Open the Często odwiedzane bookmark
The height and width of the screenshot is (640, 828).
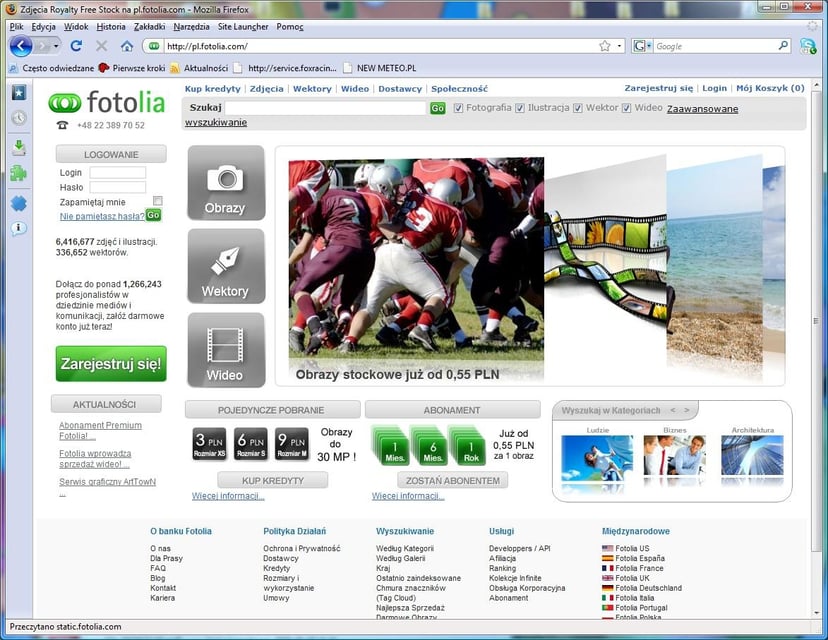point(52,68)
